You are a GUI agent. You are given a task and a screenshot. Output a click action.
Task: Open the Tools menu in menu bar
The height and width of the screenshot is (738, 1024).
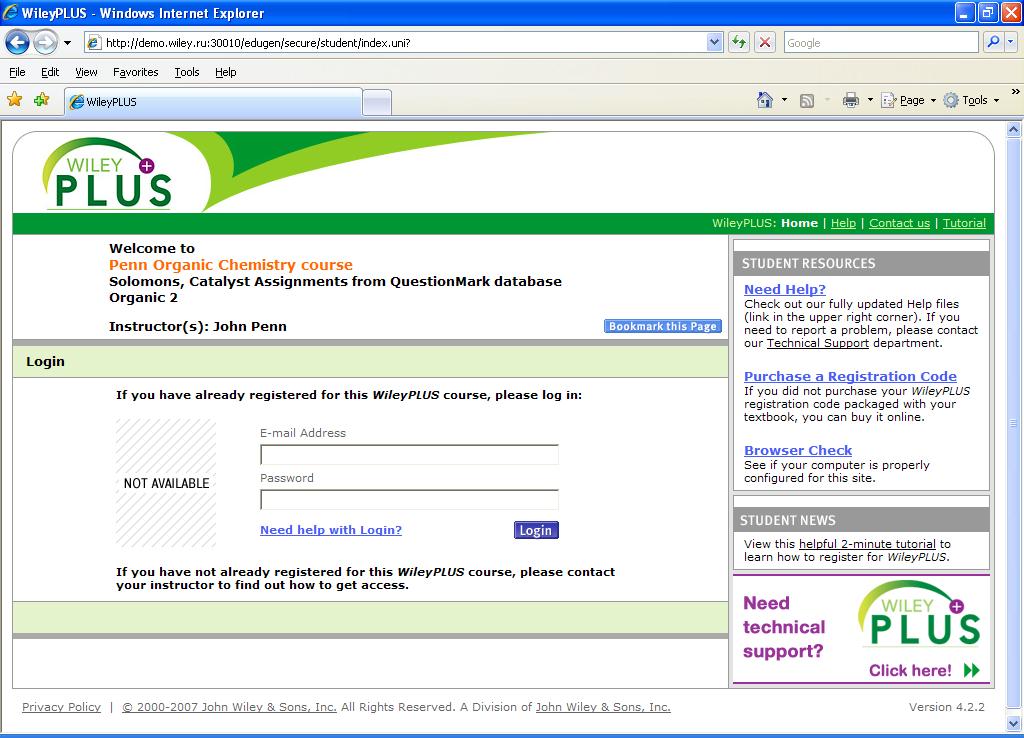(187, 72)
